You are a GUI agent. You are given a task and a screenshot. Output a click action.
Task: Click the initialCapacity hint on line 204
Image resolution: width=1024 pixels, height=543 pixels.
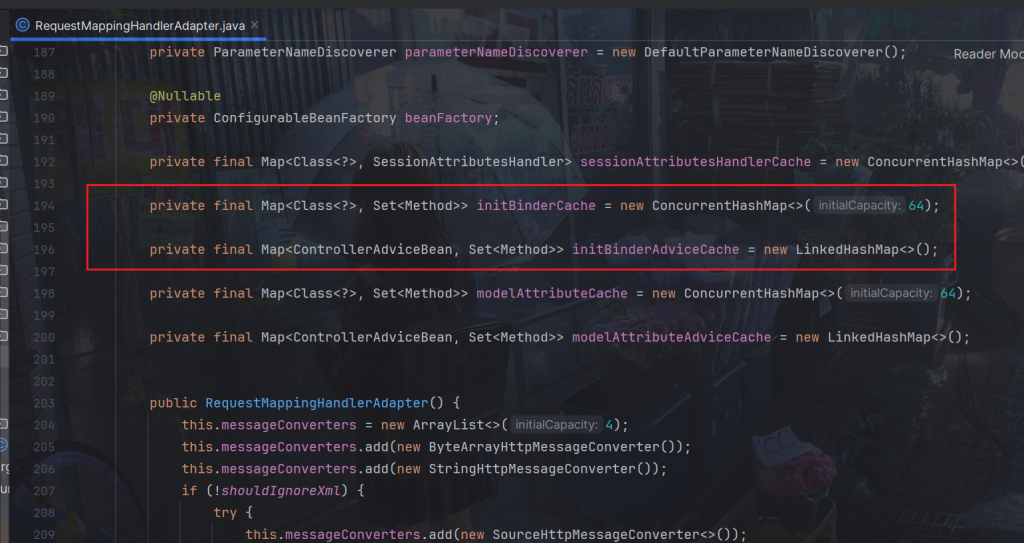(x=558, y=425)
